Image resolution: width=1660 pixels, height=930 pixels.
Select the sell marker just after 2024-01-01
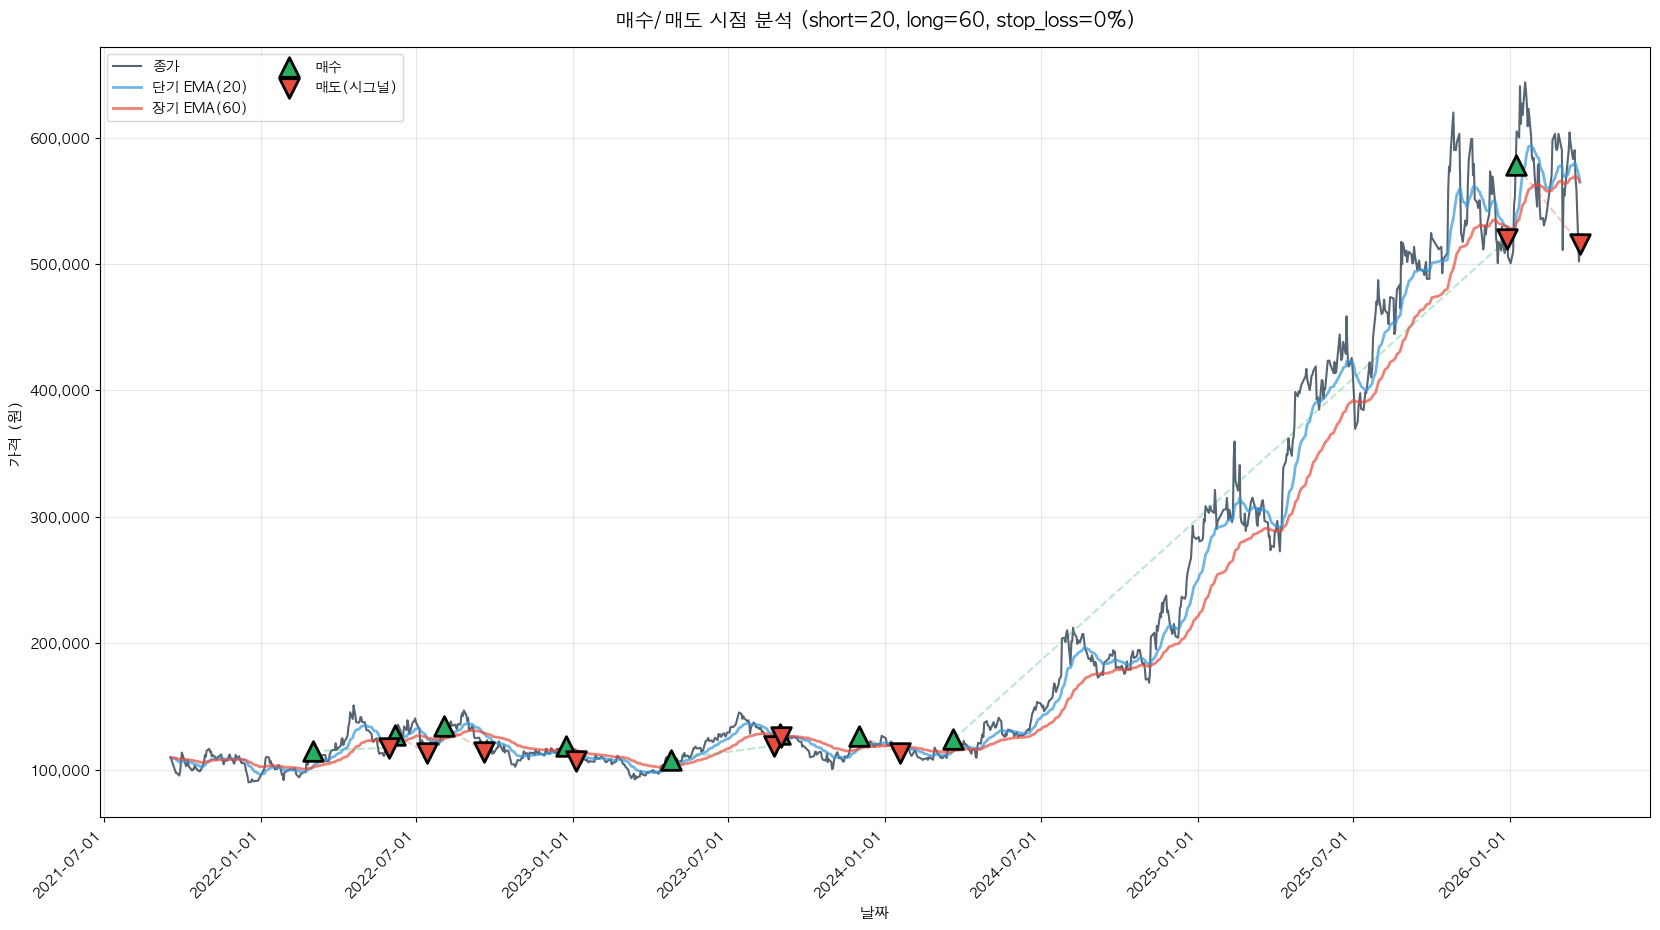click(900, 752)
